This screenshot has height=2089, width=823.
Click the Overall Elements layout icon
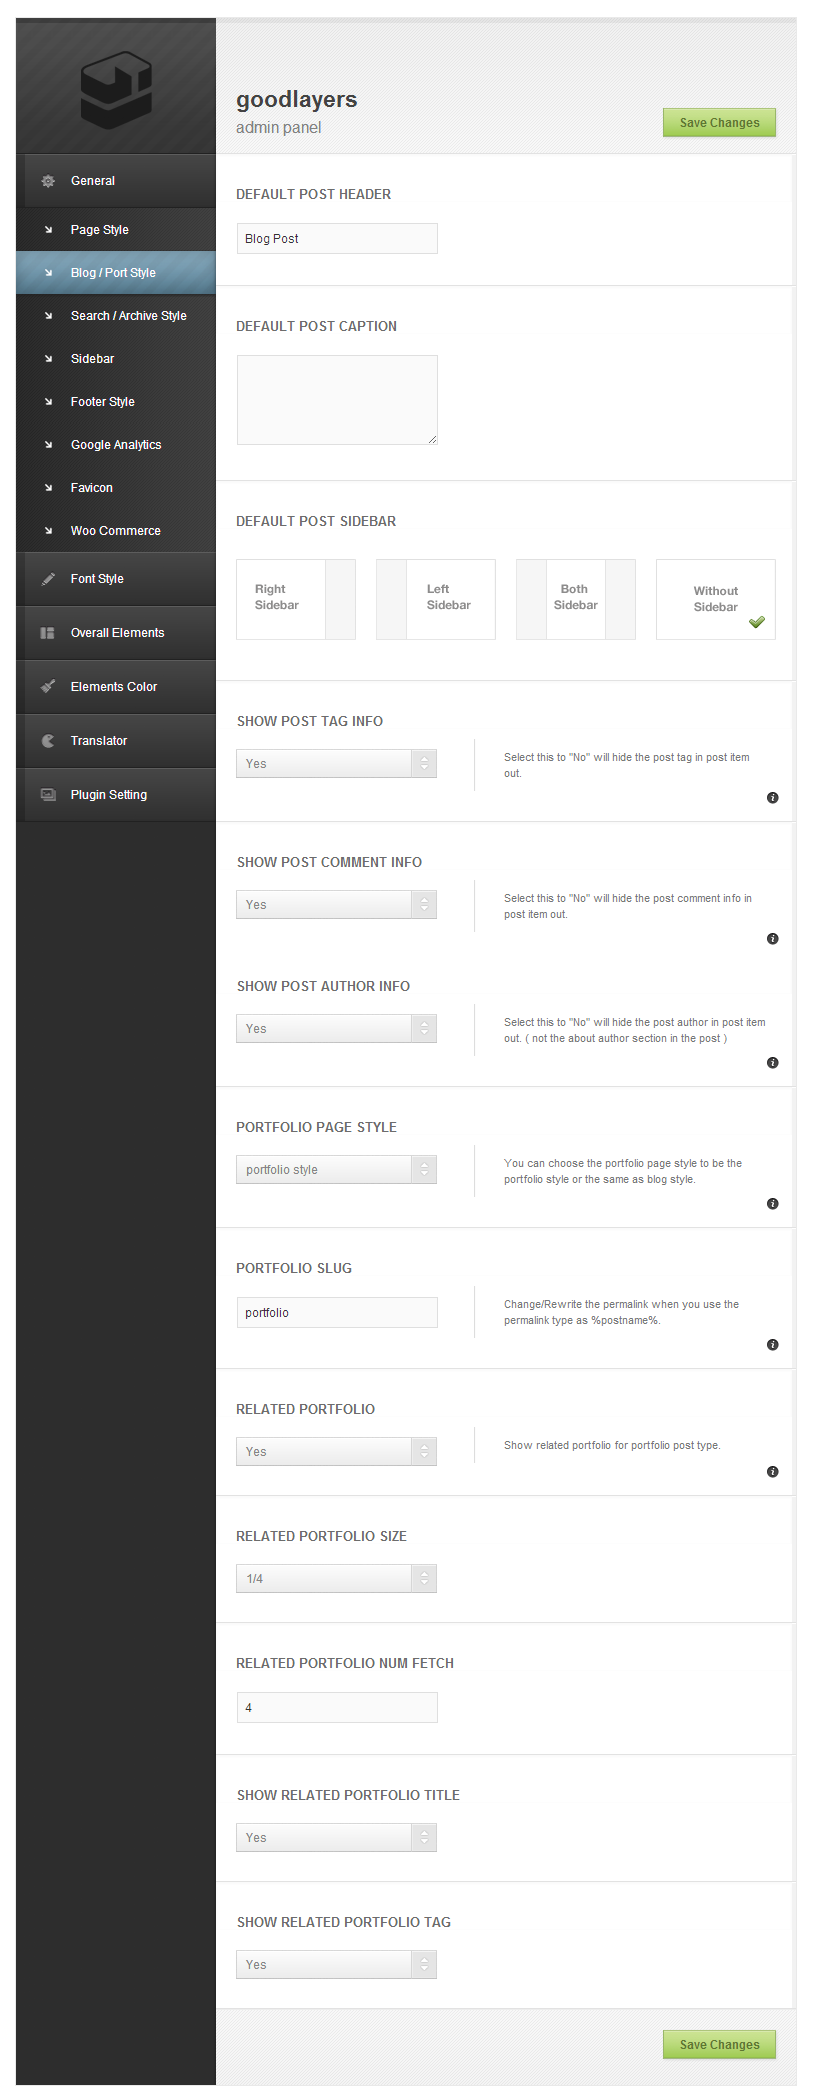point(47,633)
